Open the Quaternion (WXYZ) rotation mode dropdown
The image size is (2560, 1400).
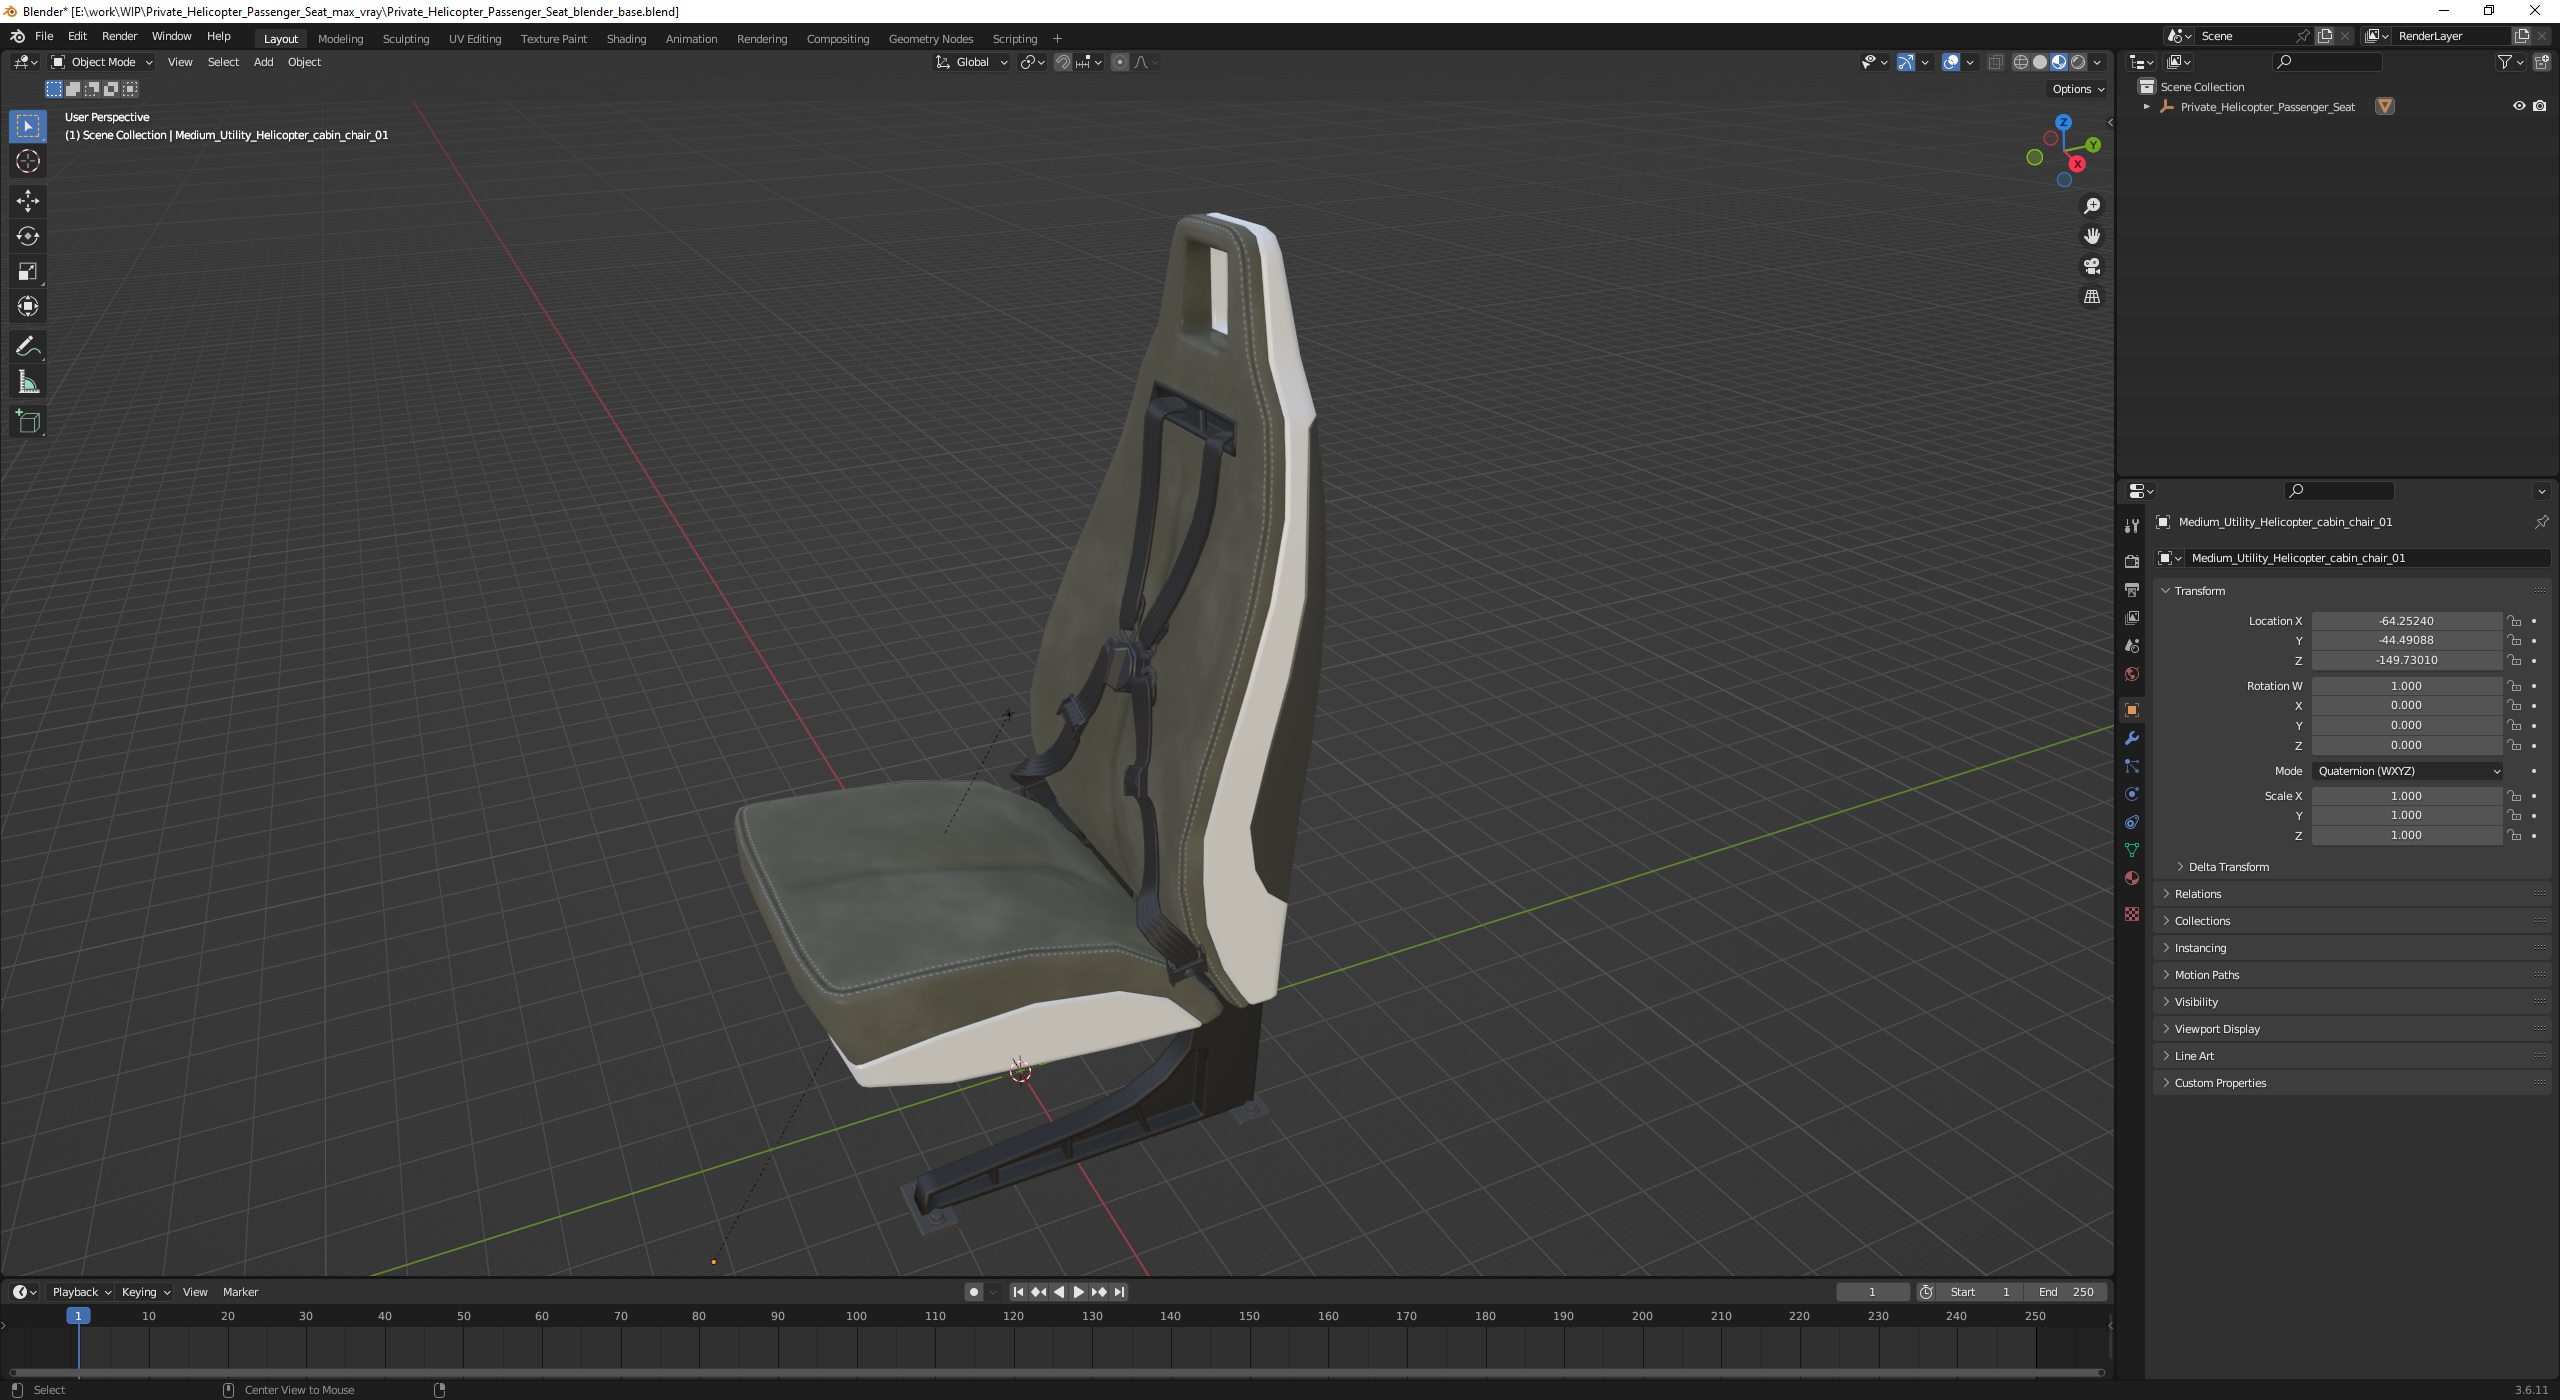pos(2407,771)
